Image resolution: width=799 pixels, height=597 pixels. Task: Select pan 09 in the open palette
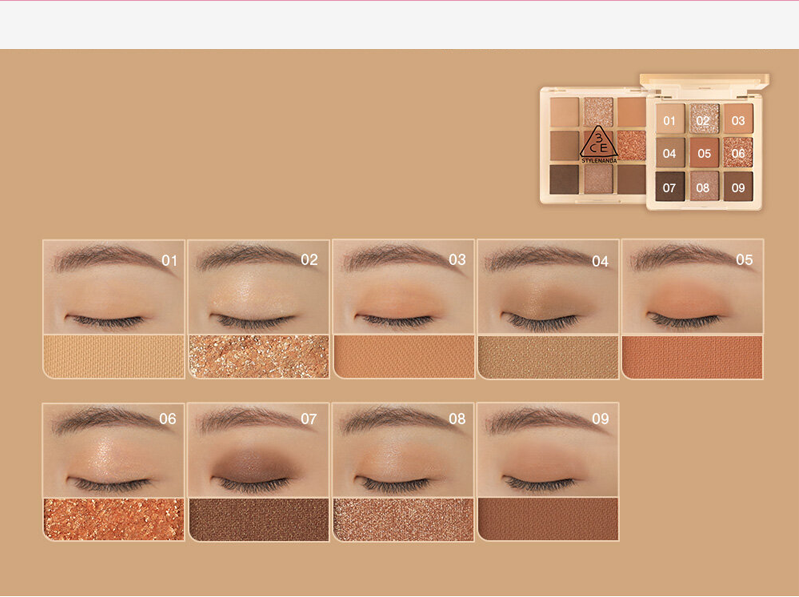tap(738, 186)
